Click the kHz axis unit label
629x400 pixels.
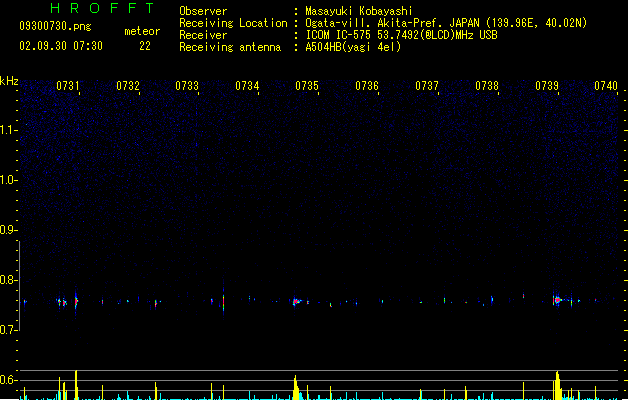coord(9,81)
